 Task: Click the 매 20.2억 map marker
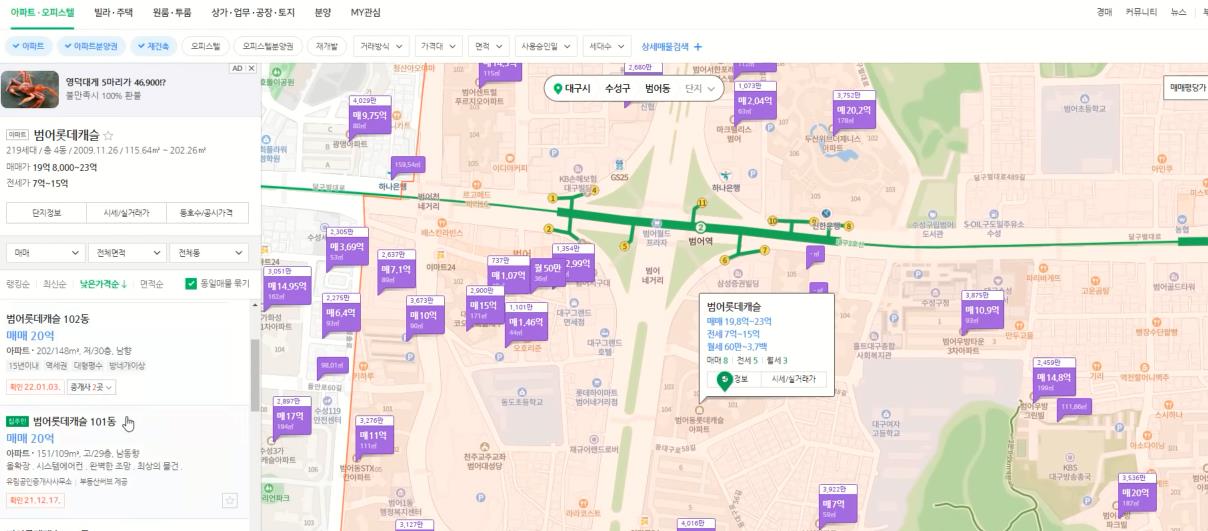click(855, 111)
